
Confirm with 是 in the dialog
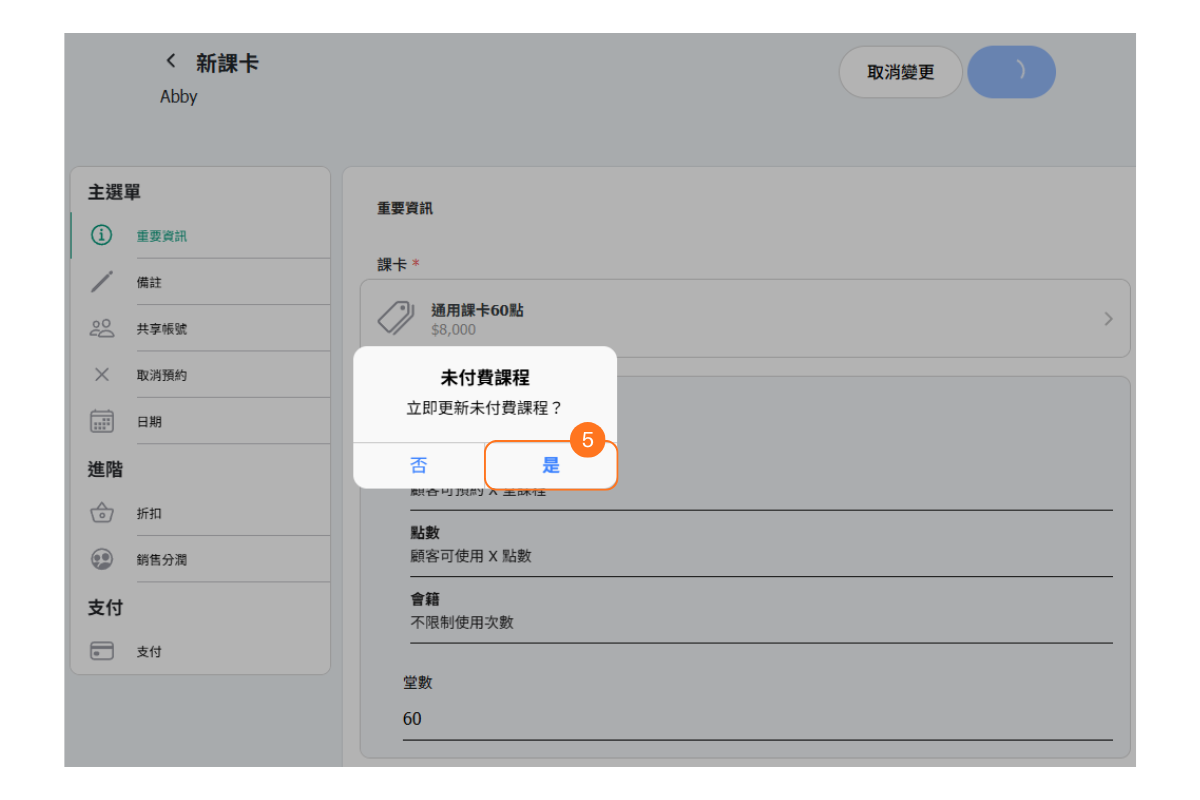point(551,466)
